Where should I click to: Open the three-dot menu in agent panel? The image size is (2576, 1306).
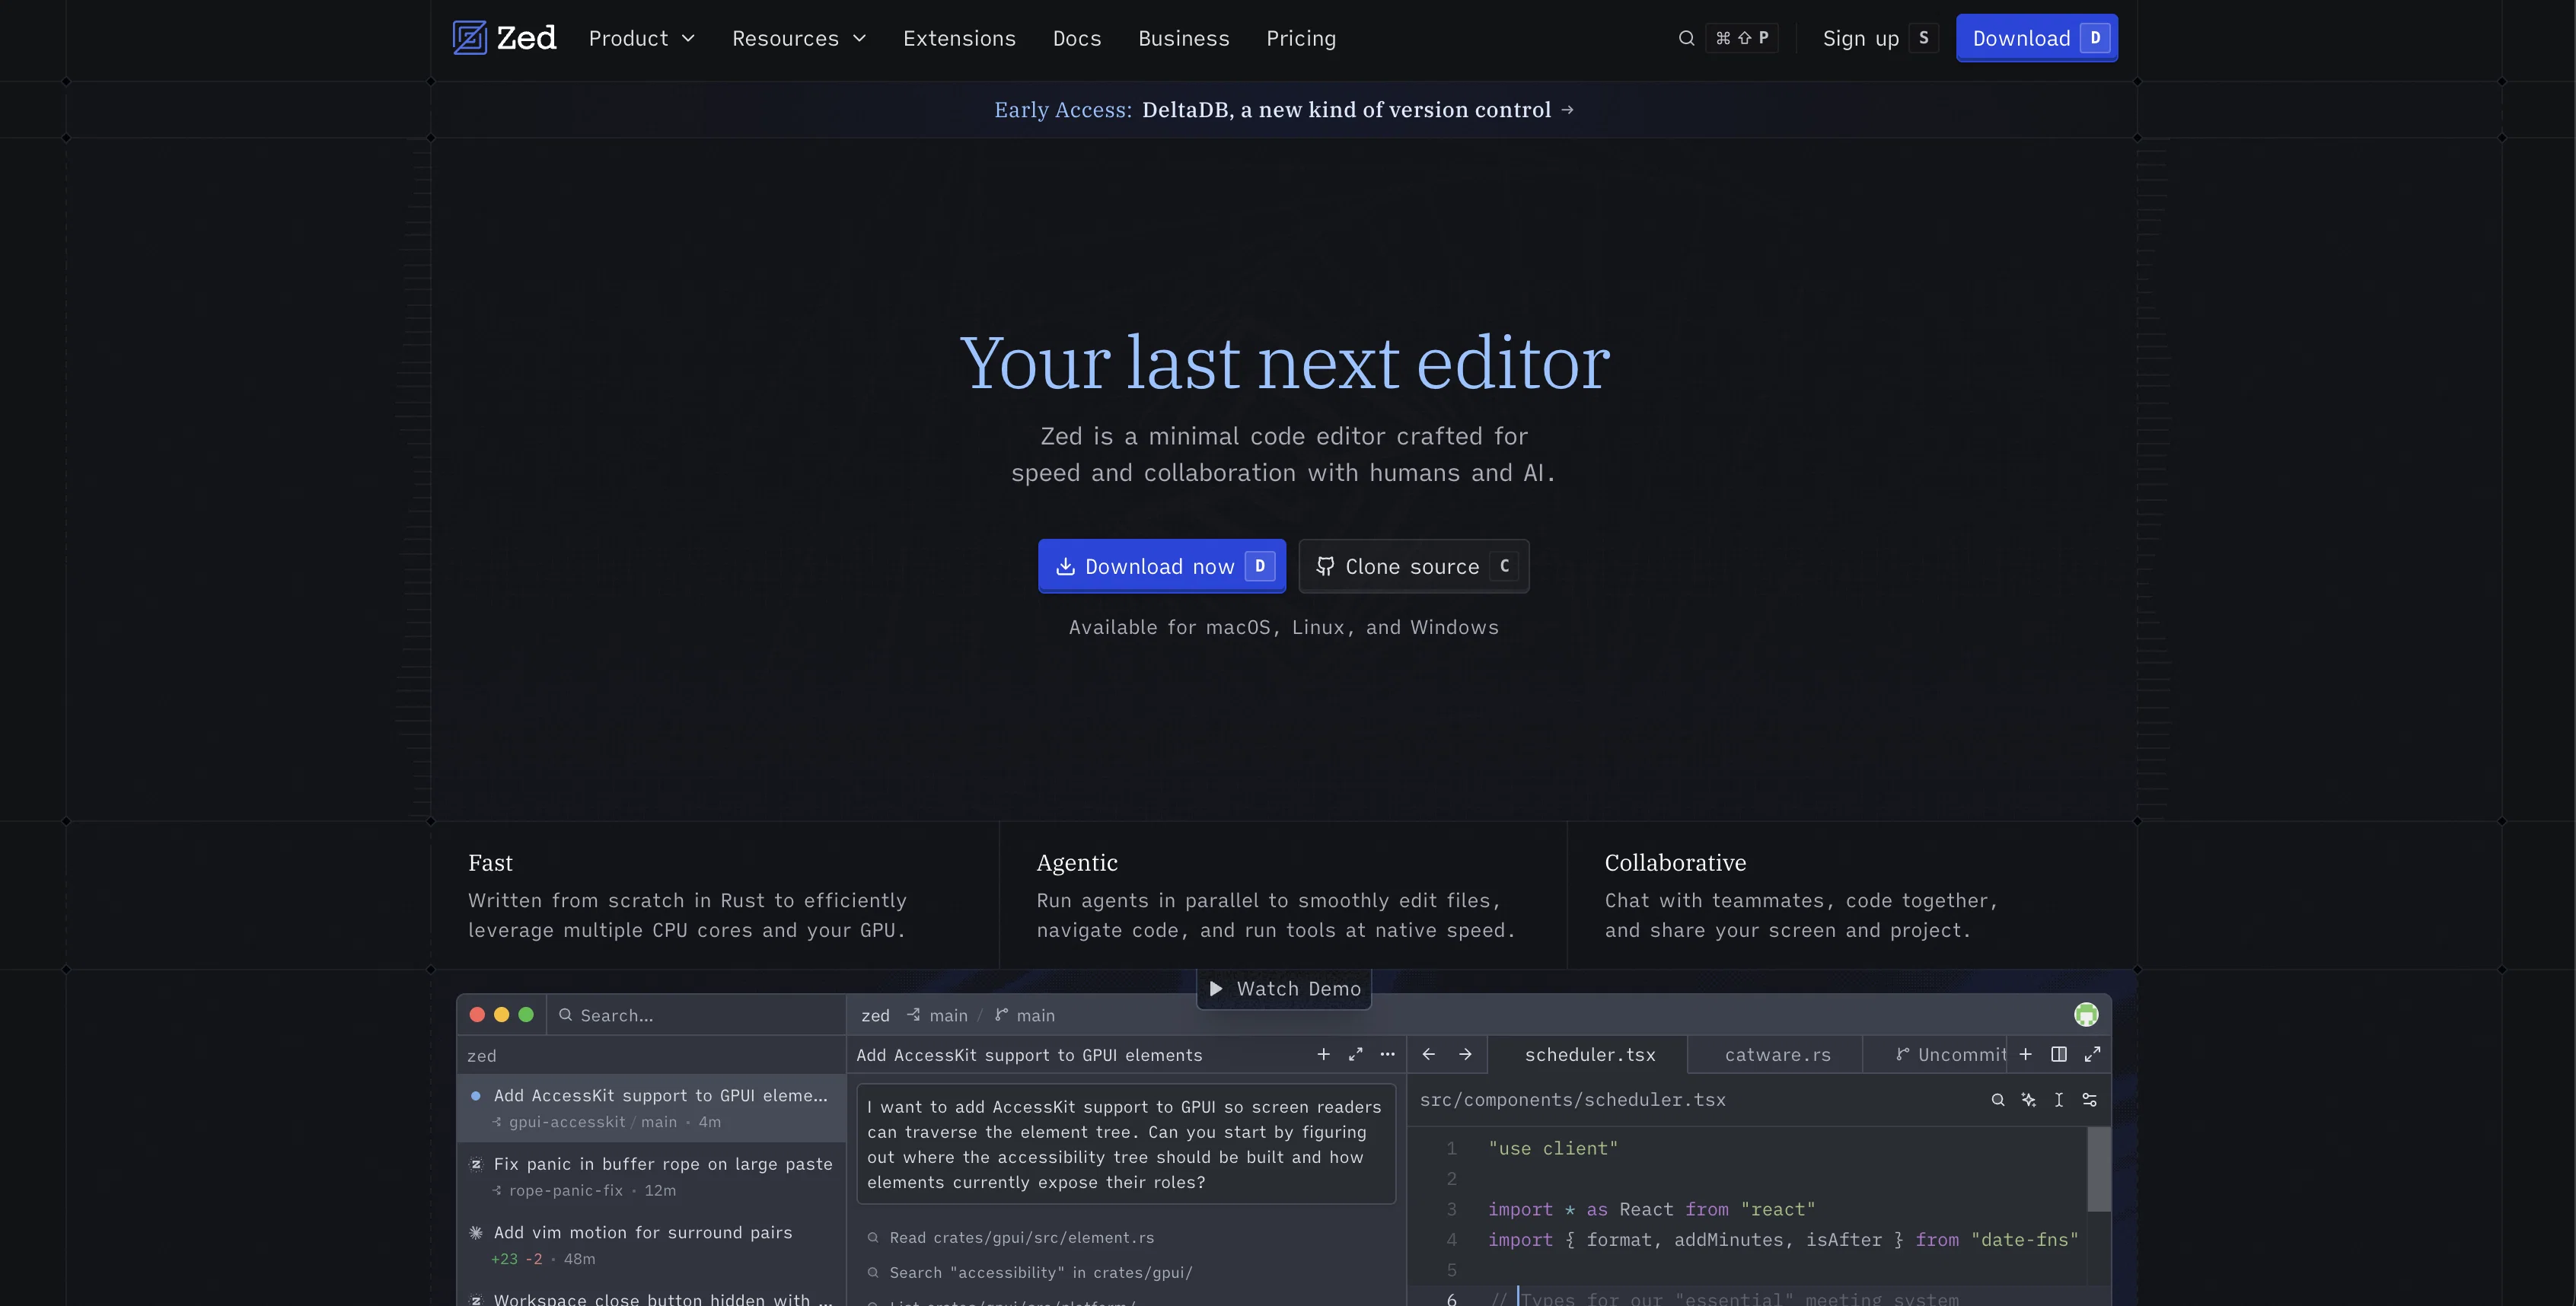1387,1054
